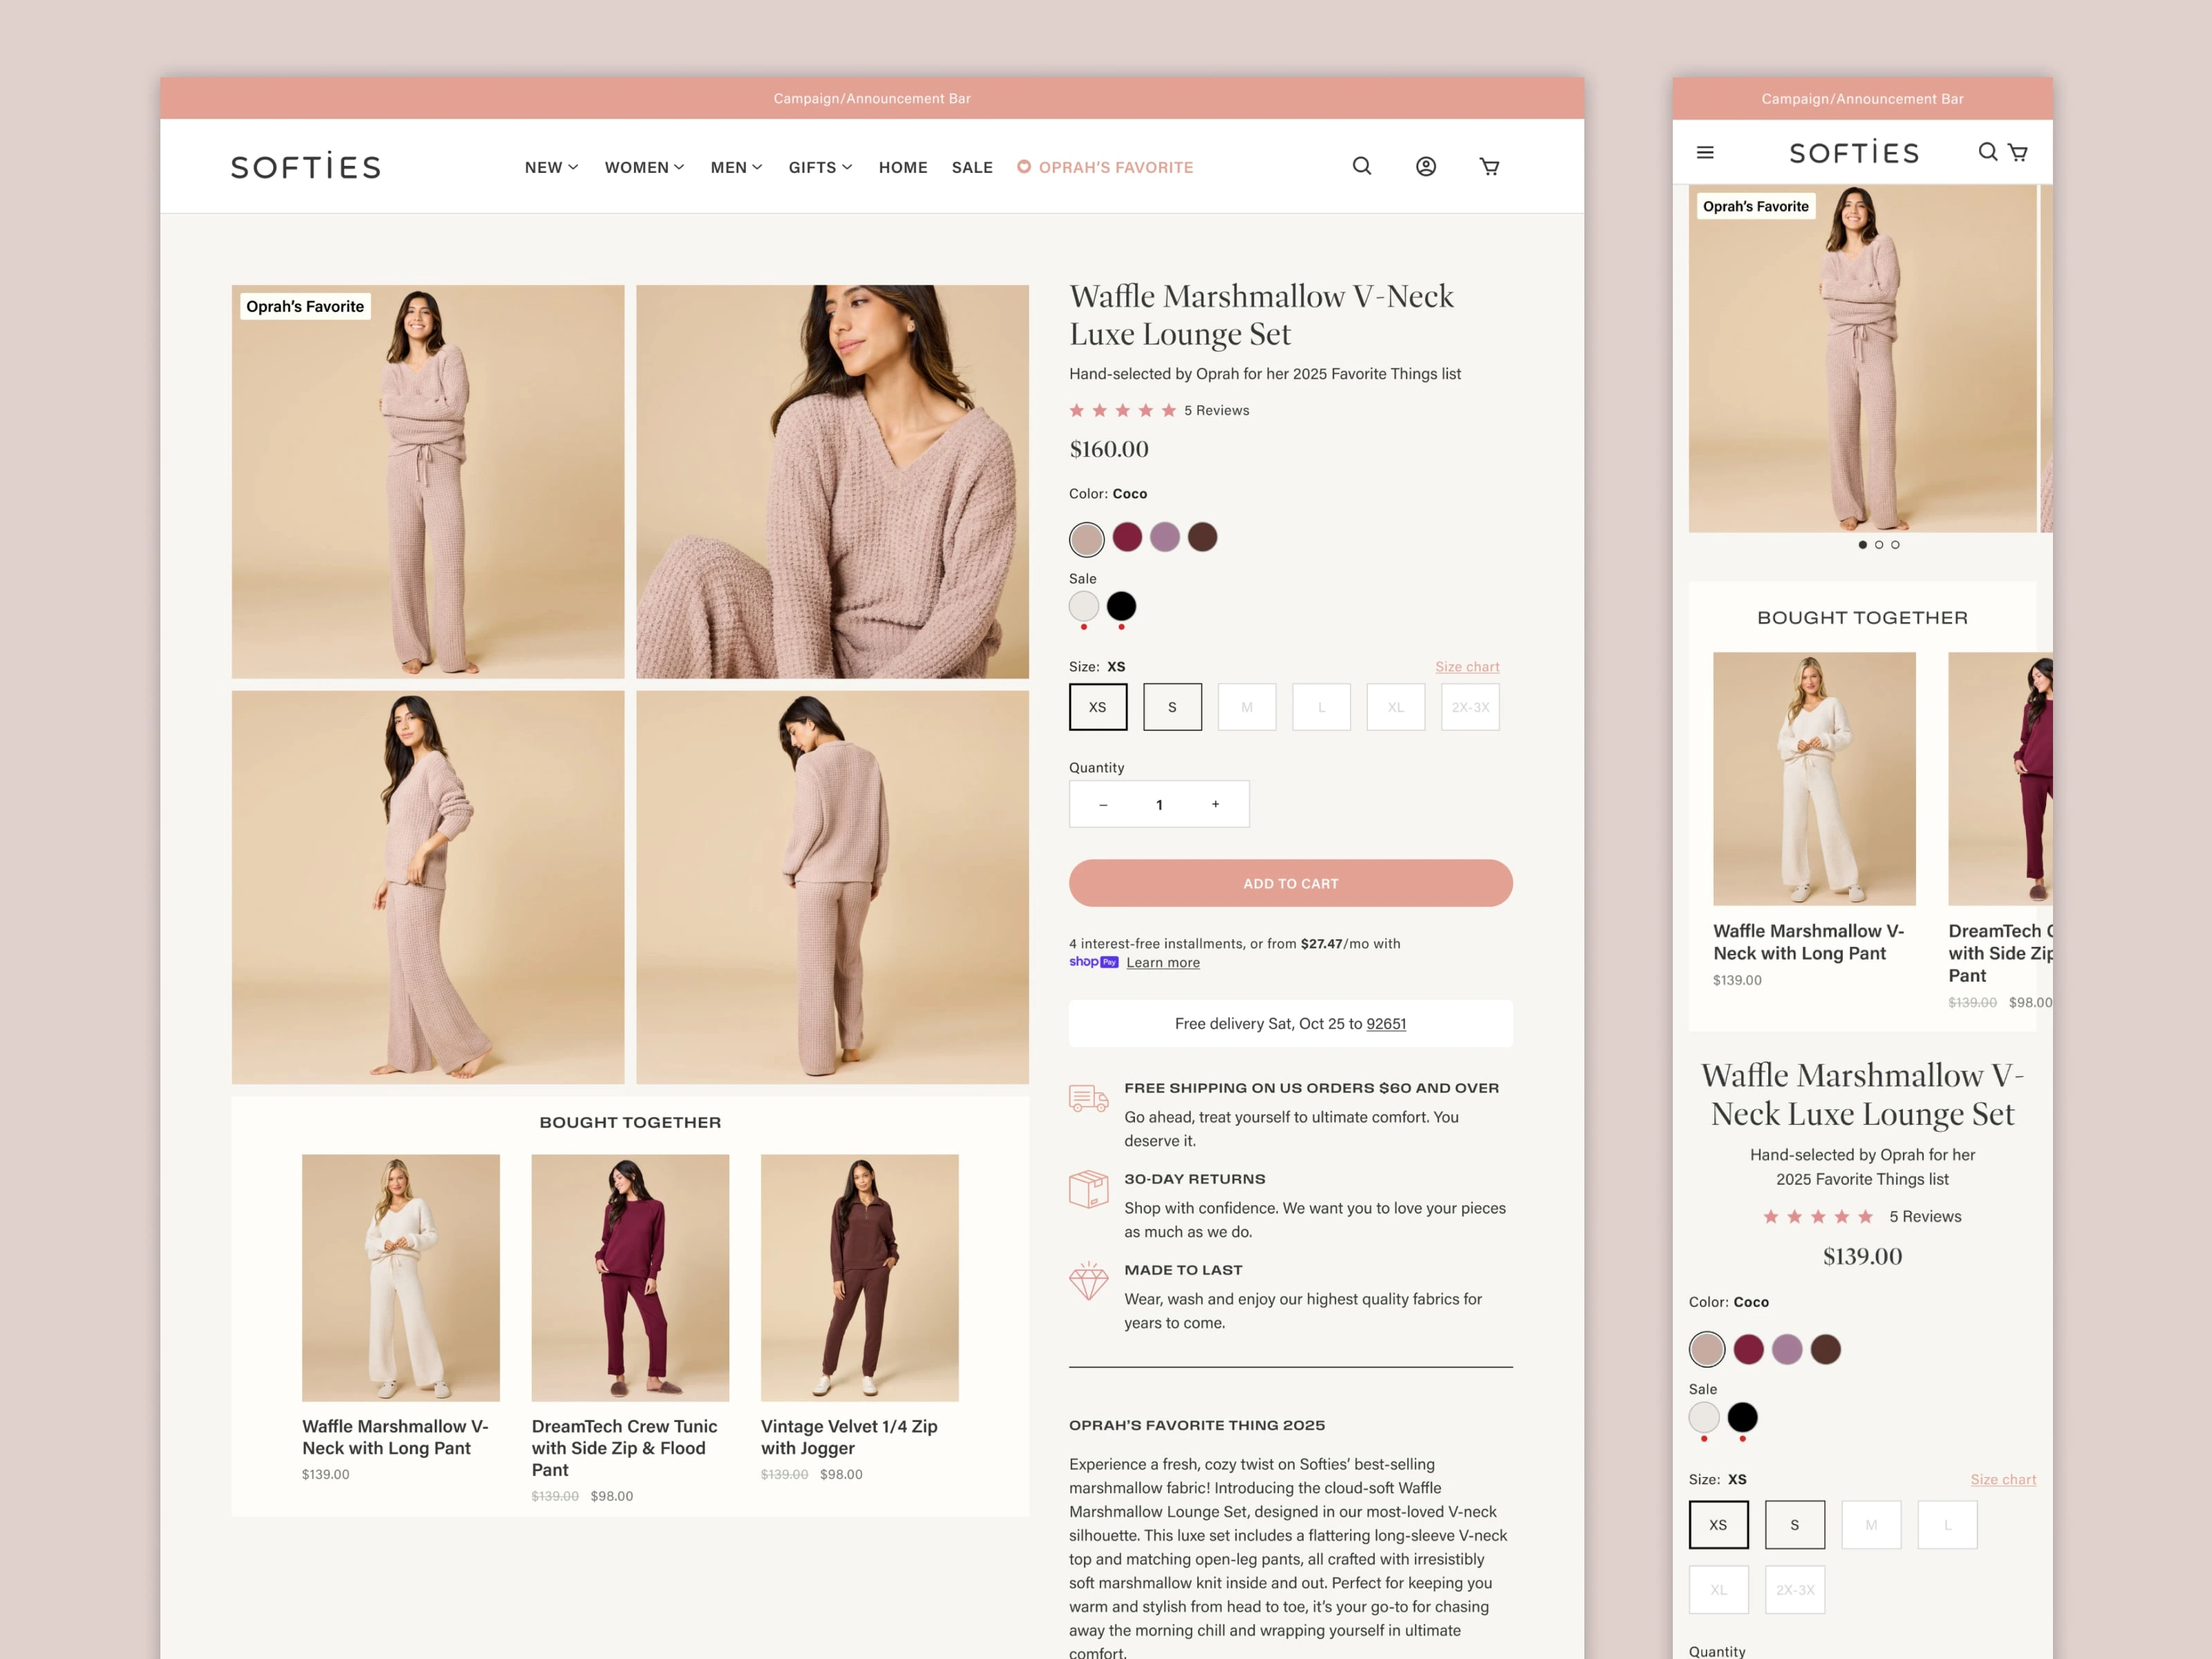
Task: Open the SALE menu item
Action: coord(972,167)
